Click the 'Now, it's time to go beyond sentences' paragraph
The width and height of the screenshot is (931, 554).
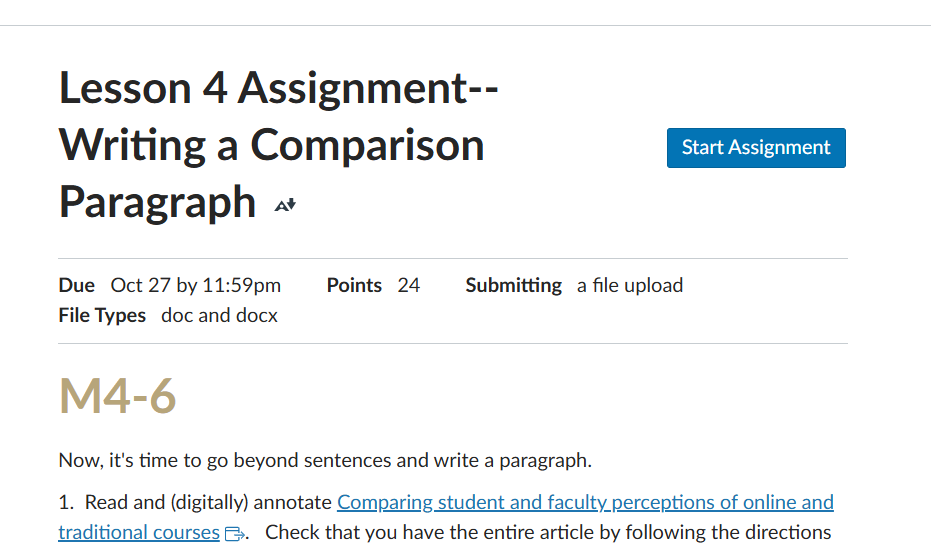pos(325,461)
